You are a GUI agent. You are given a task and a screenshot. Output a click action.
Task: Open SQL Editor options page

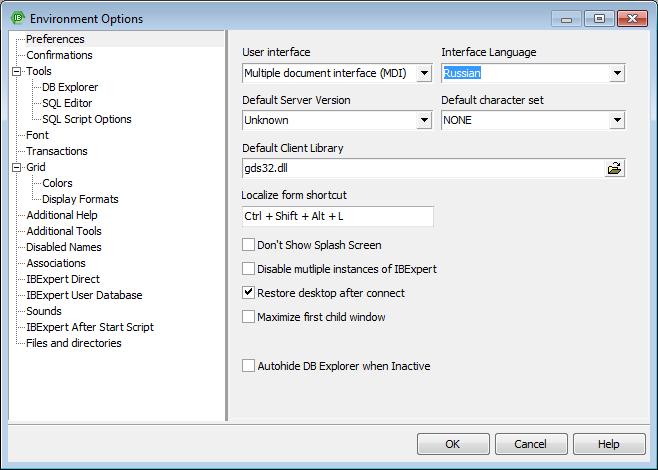point(67,103)
